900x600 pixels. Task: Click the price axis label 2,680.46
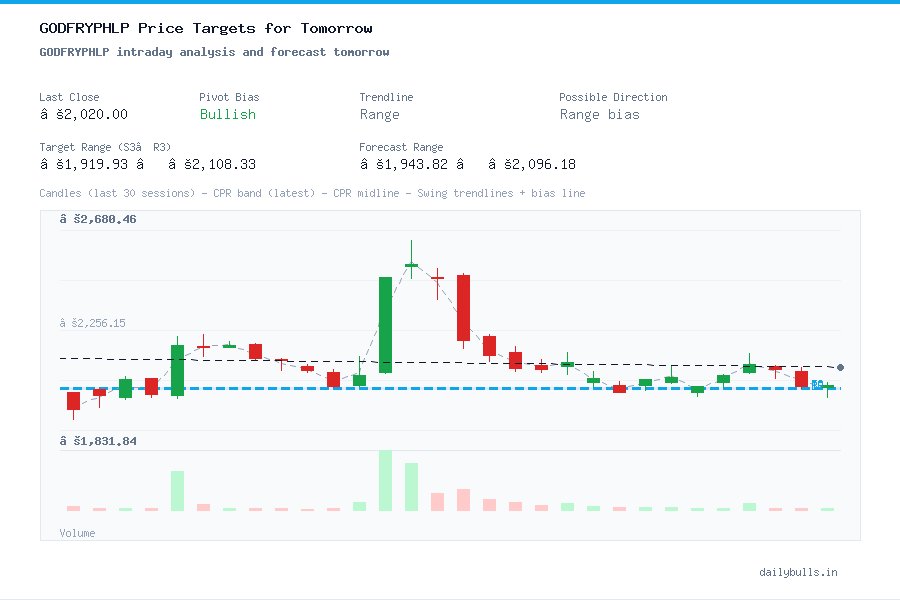(x=100, y=218)
